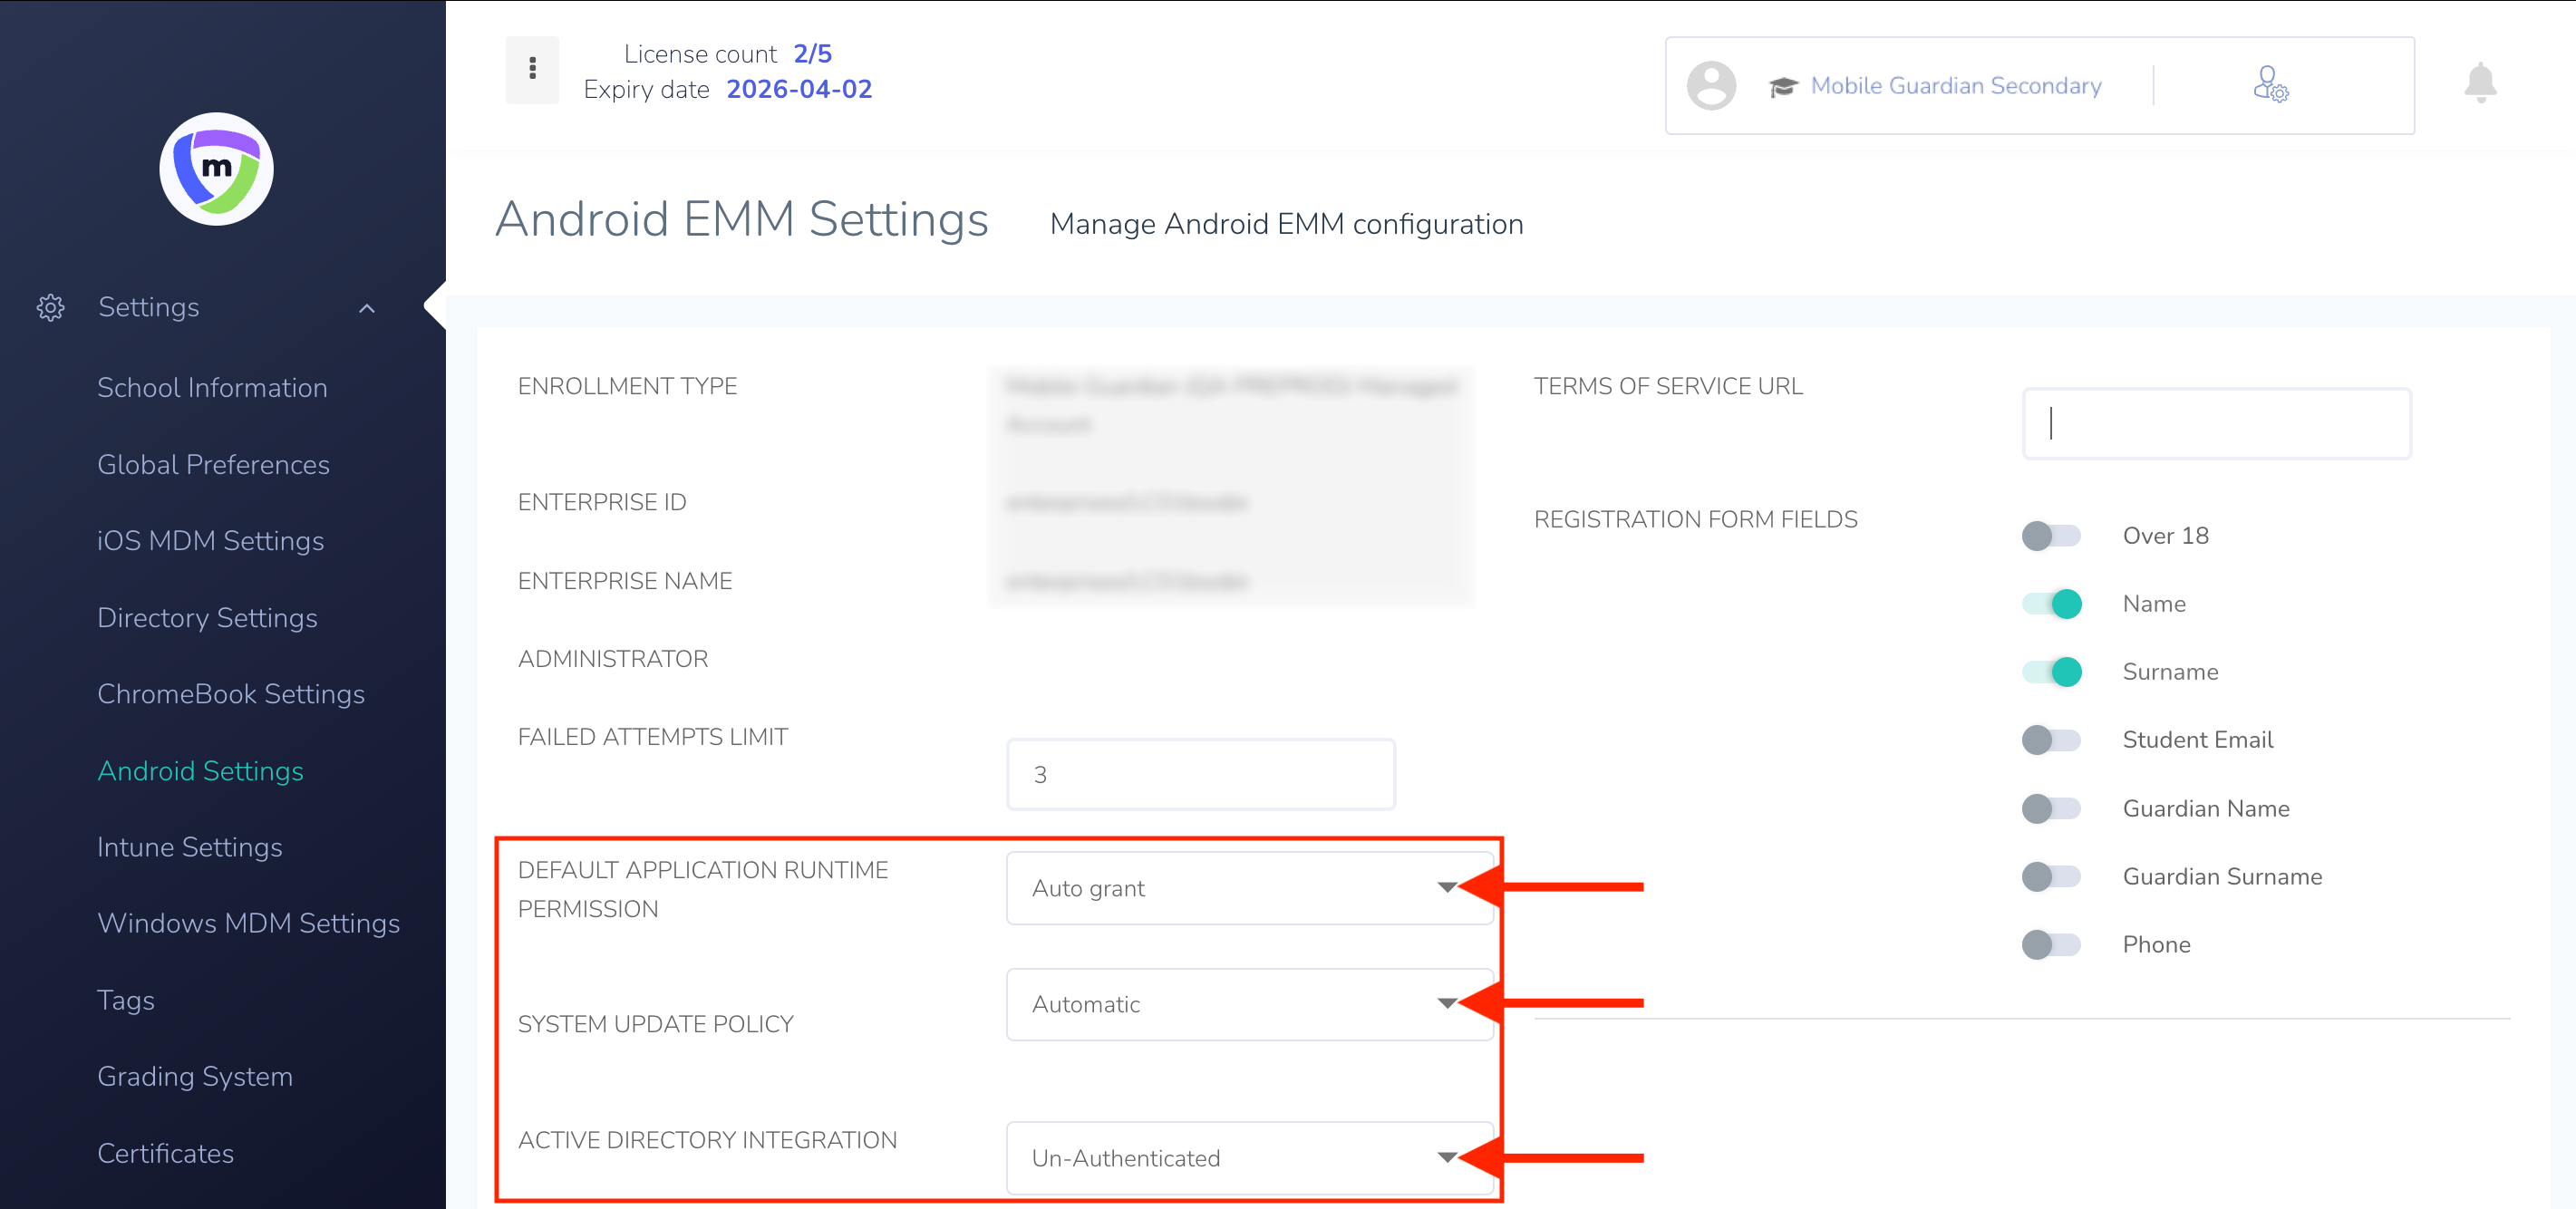2576x1209 pixels.
Task: Go to iOS MDM Settings
Action: tap(211, 541)
